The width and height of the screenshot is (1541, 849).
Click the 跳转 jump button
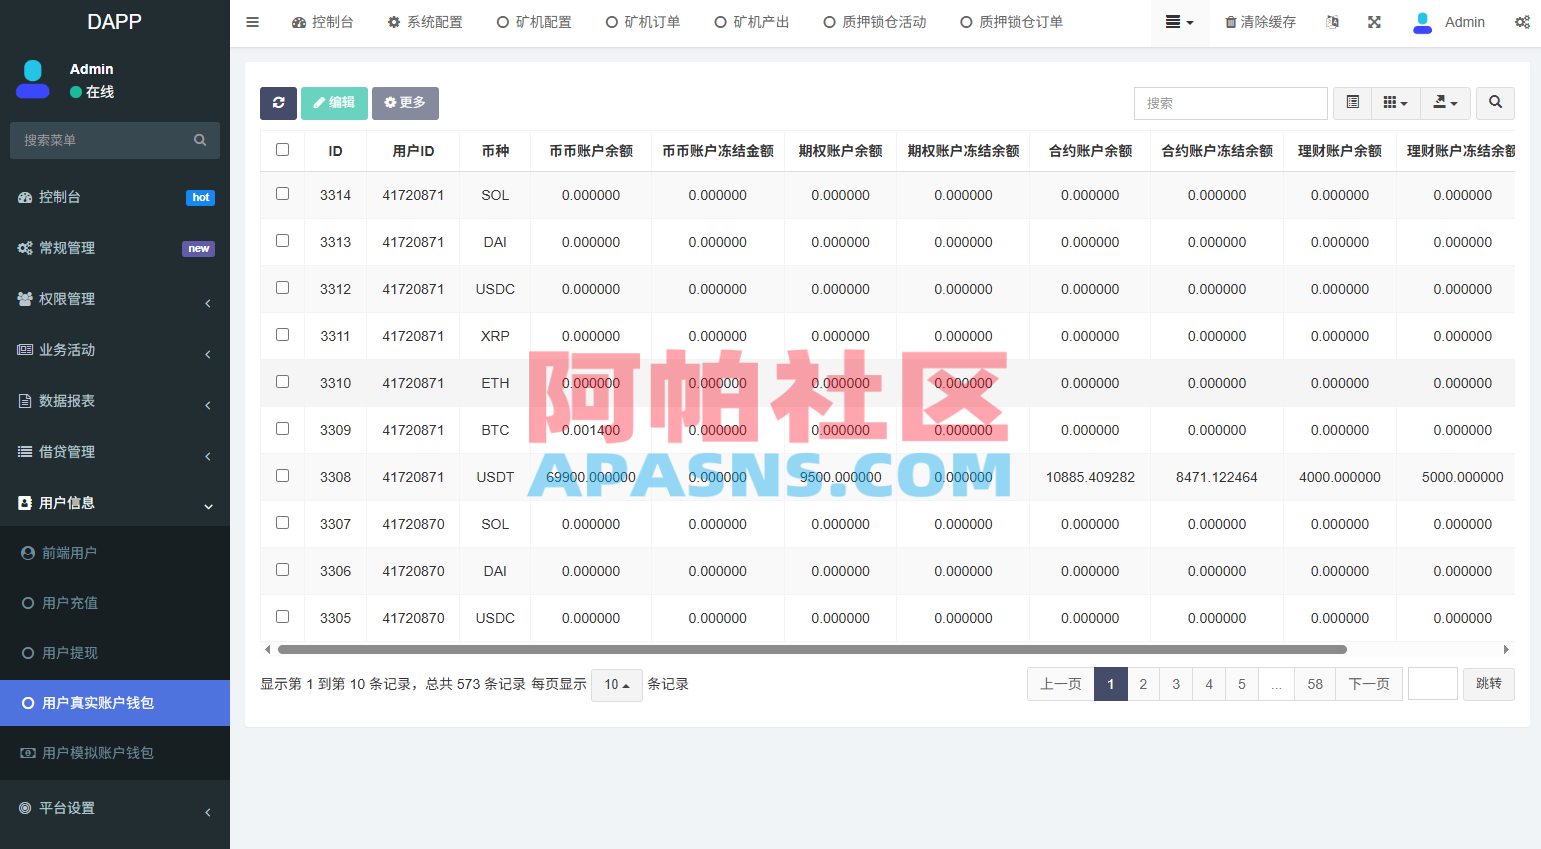click(x=1489, y=684)
